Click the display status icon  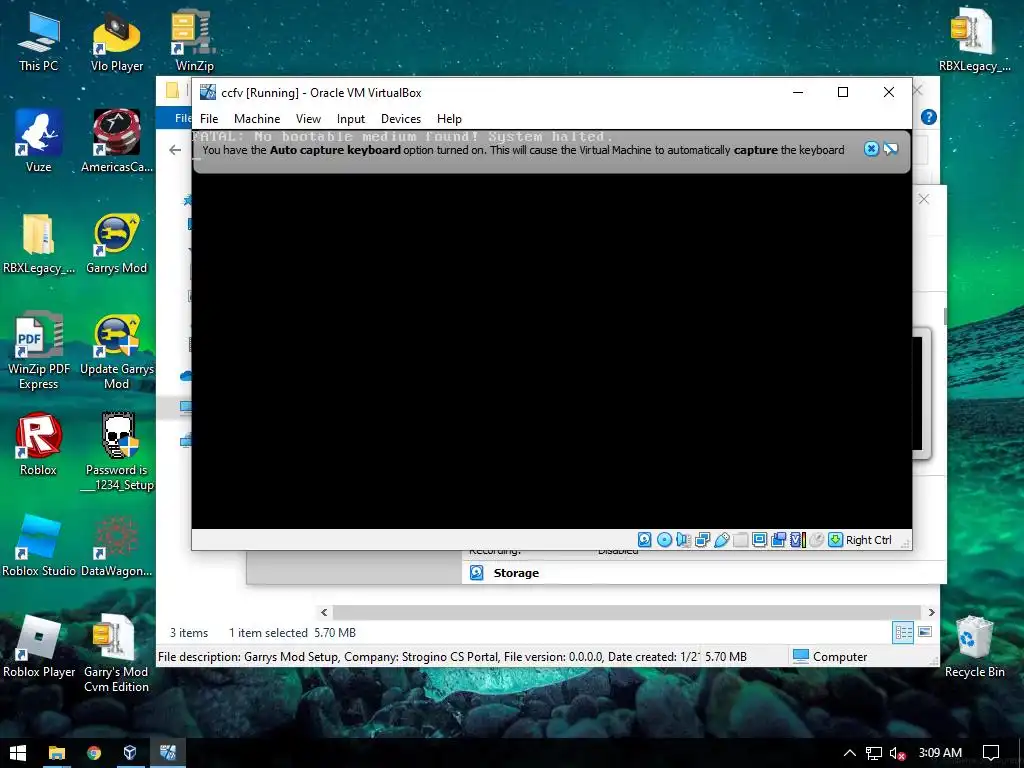pos(760,539)
